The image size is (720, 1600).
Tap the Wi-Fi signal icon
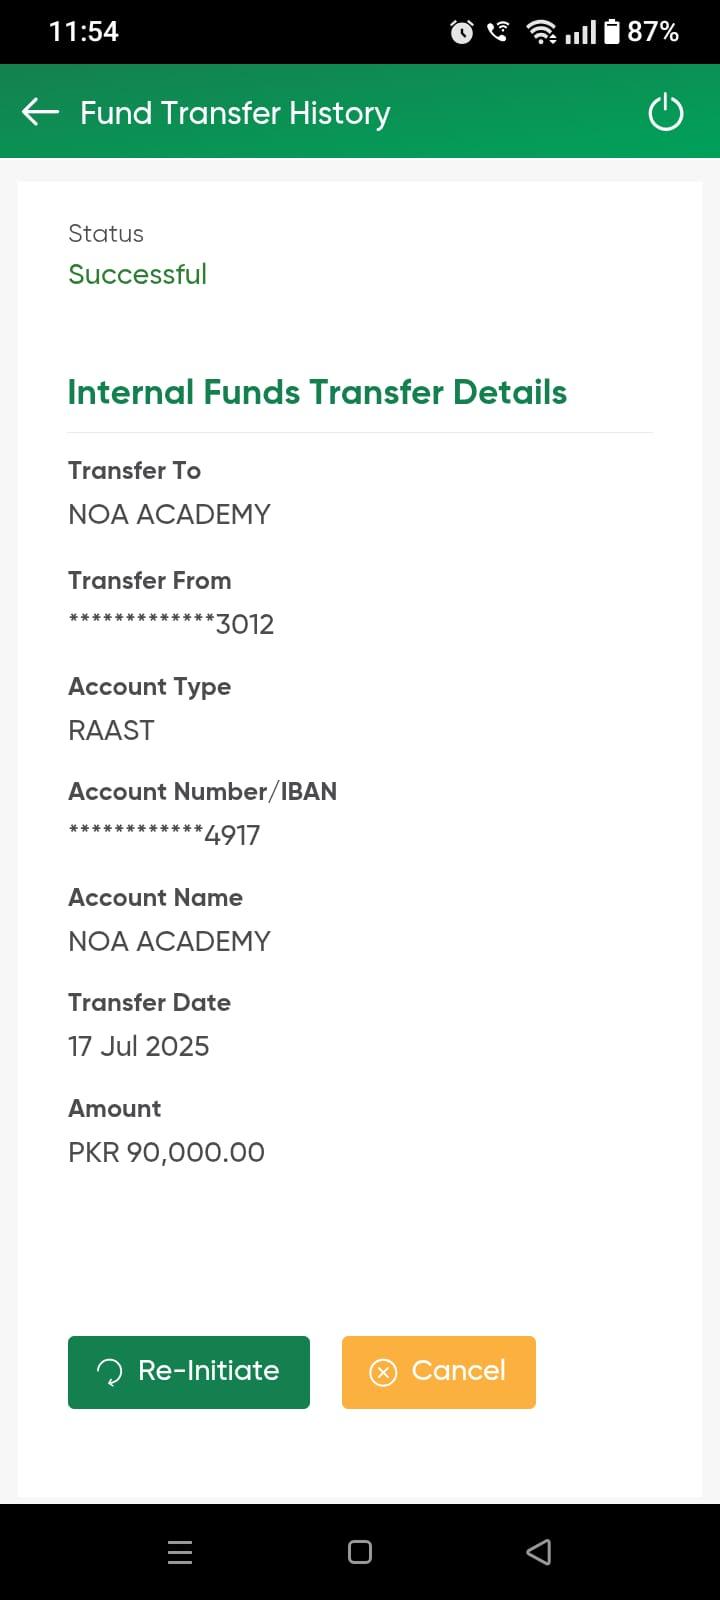click(x=542, y=32)
